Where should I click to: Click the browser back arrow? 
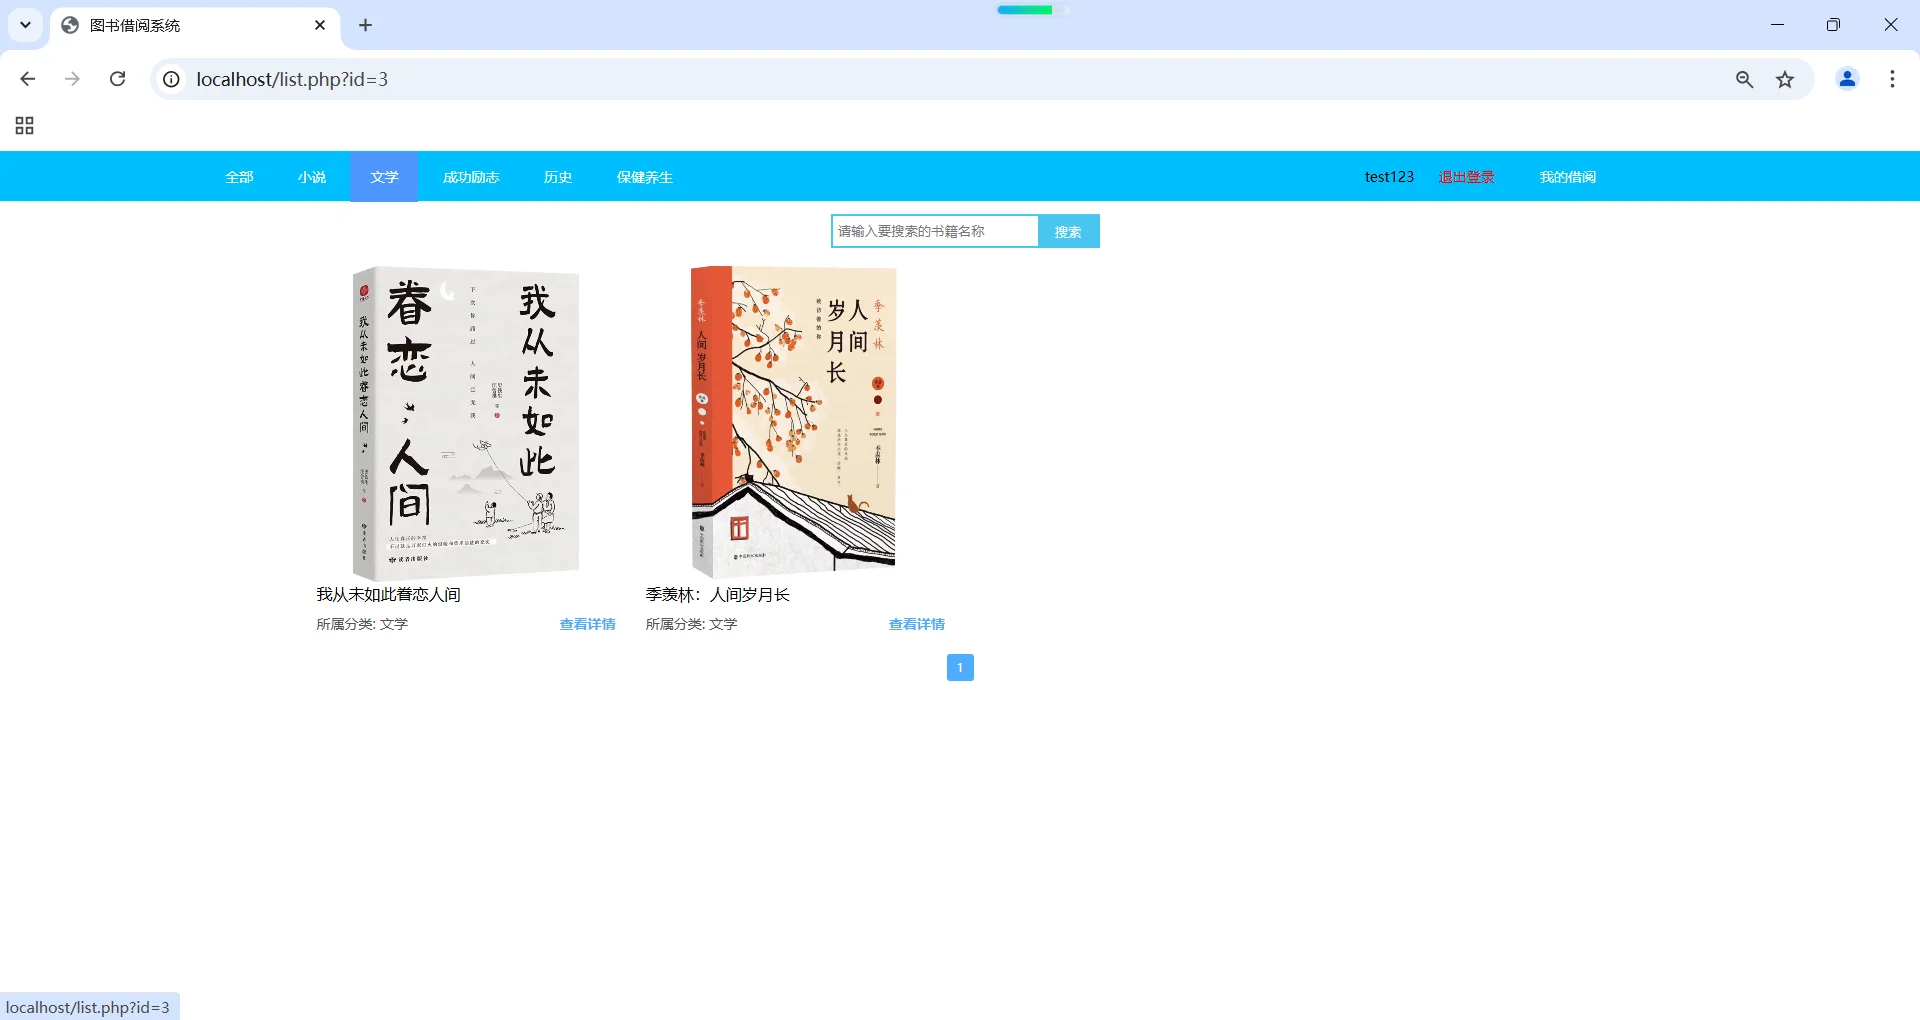27,79
